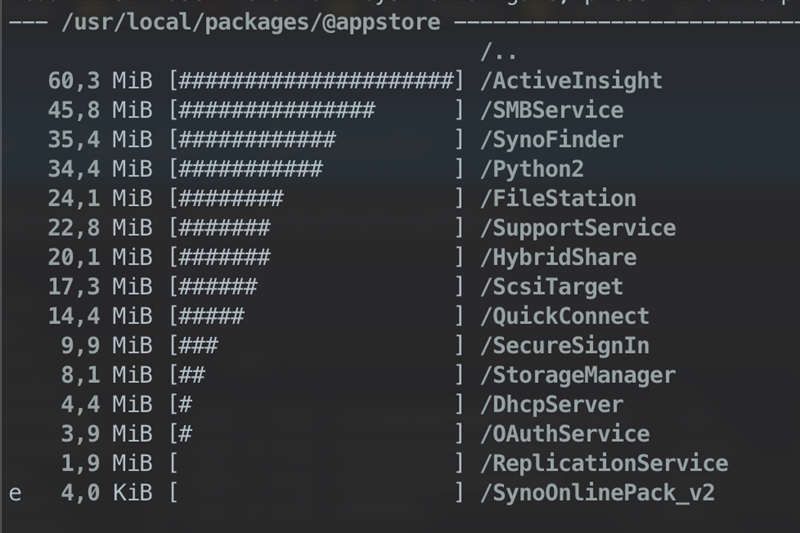Click the full usage bar for ActiveInsight

pos(316,81)
